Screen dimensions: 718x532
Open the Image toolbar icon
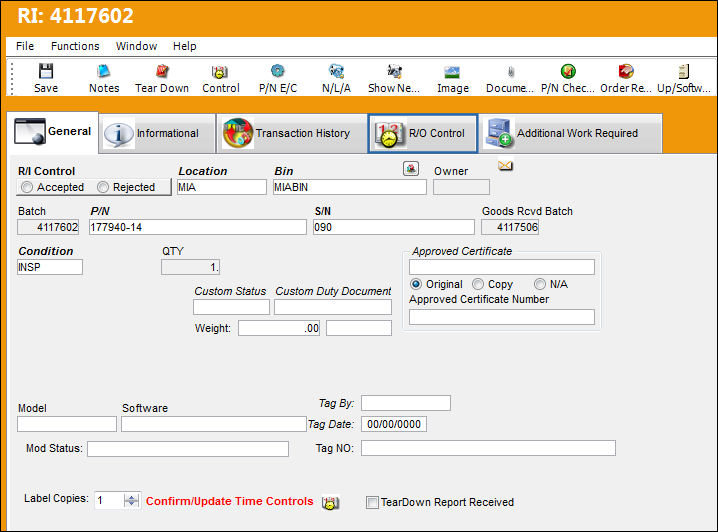(452, 72)
